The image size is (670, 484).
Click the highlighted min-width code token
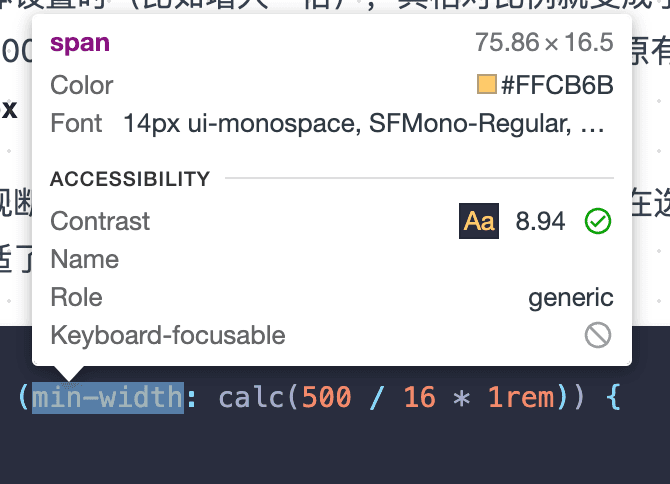108,397
